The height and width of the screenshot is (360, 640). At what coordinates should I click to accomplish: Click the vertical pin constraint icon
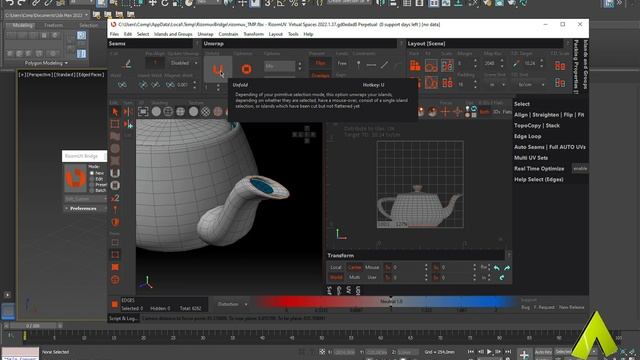coord(358,64)
